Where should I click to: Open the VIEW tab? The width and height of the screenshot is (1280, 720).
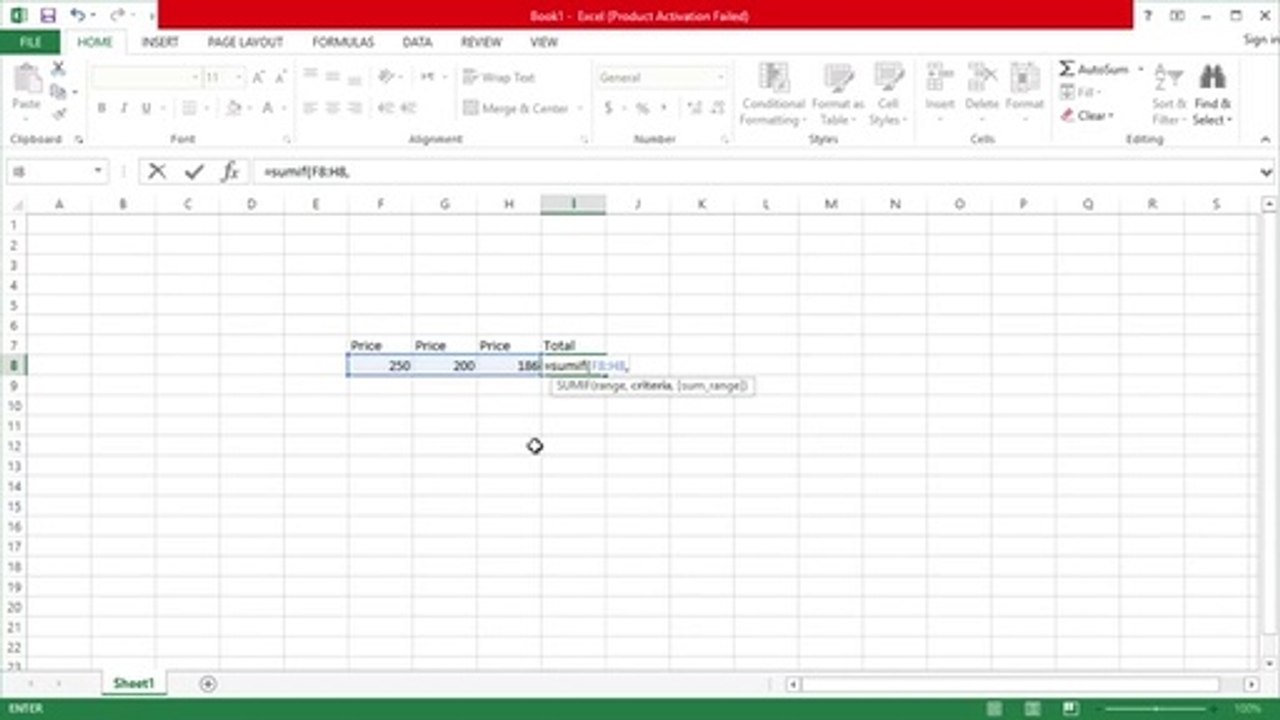click(x=544, y=42)
